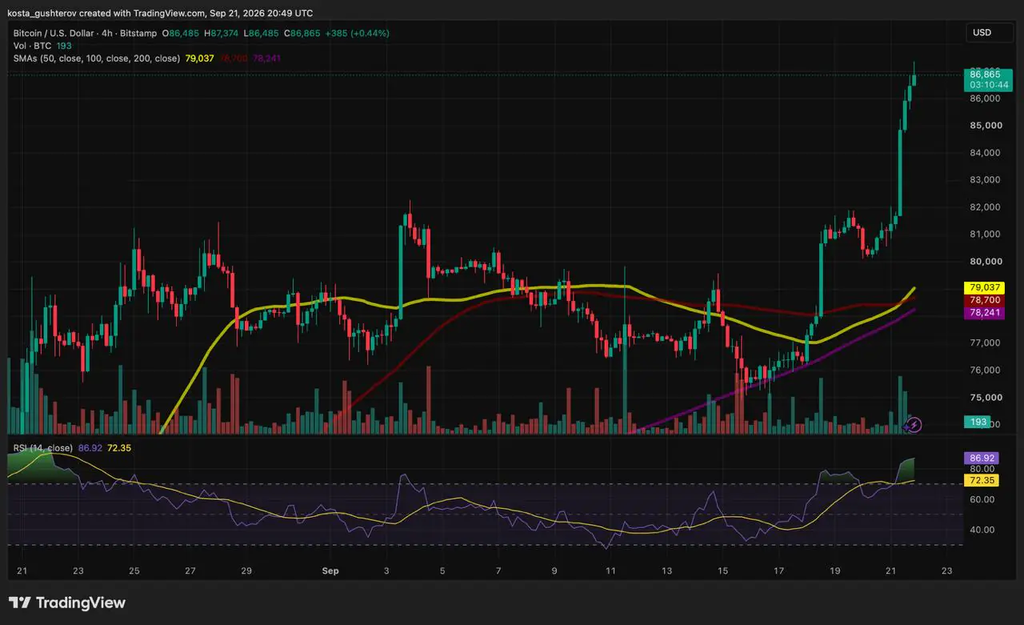Click yellow 79,037 tag on price scale
1024x625 pixels.
tap(985, 287)
